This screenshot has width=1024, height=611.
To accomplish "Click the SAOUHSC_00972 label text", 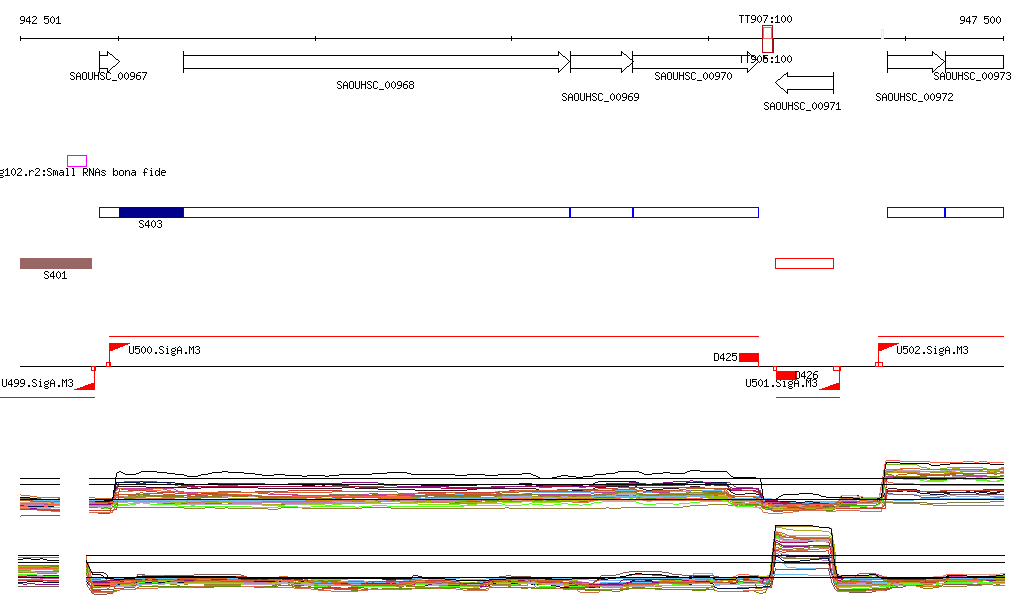I will coord(914,97).
